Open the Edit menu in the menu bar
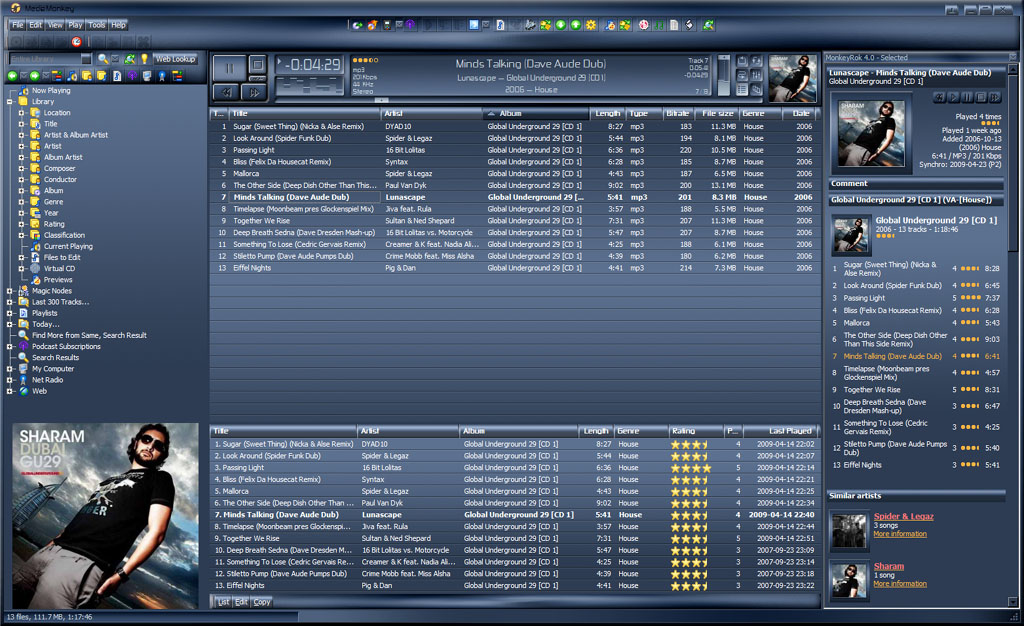The width and height of the screenshot is (1024, 626). (35, 25)
